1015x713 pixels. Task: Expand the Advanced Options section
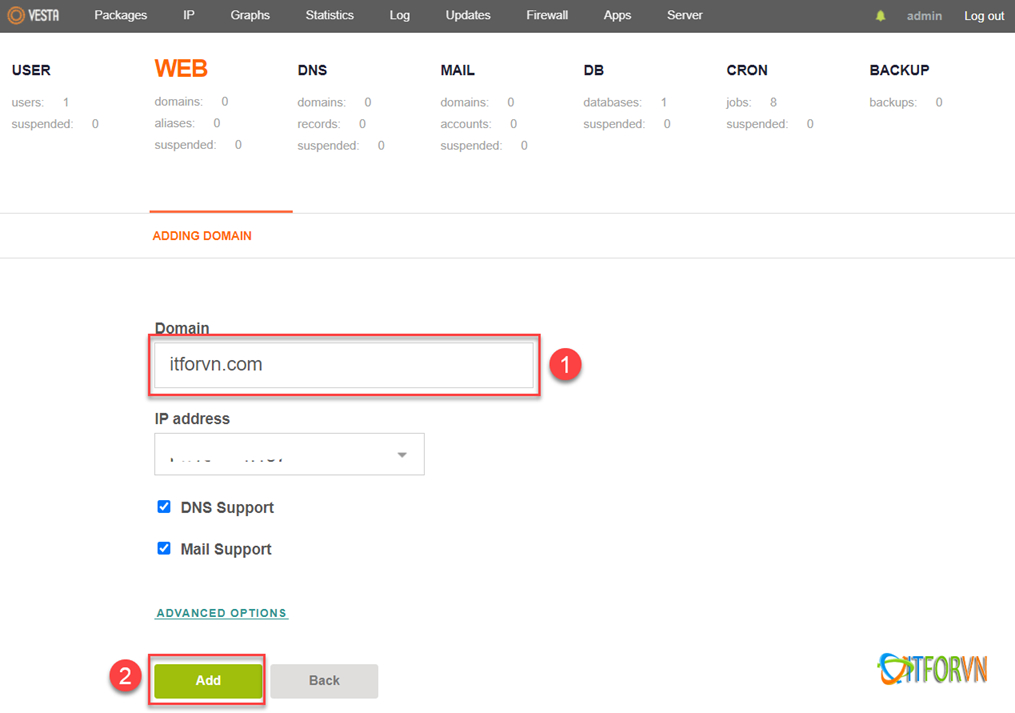[x=222, y=613]
